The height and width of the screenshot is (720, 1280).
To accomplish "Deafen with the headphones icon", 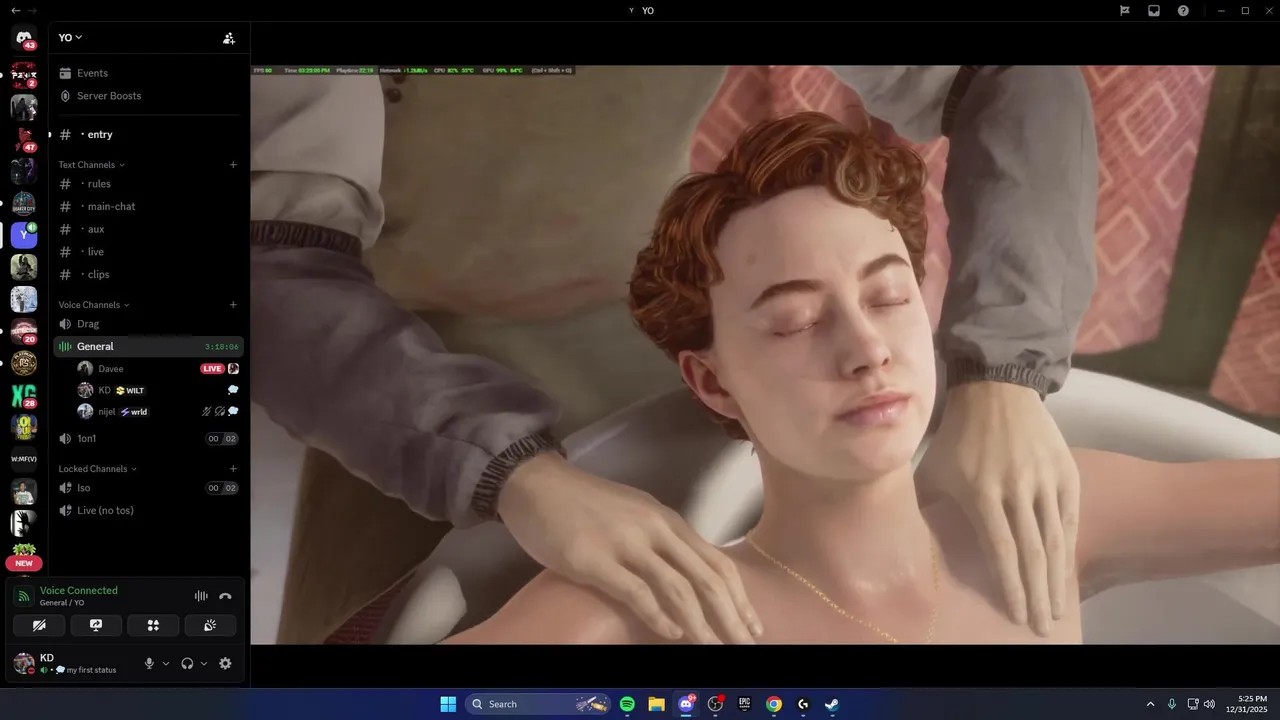I will (187, 663).
